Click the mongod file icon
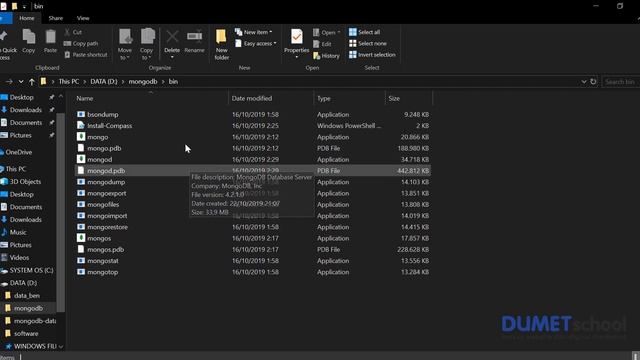 [x=81, y=159]
